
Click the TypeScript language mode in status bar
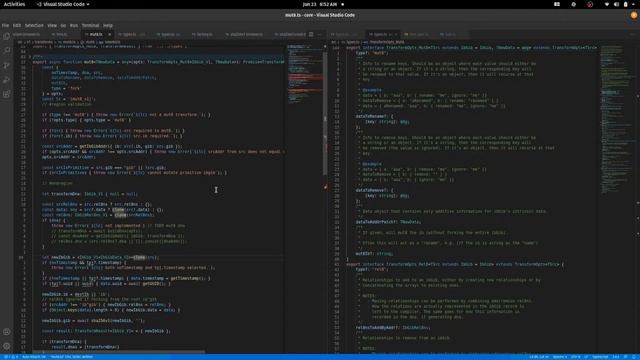pos(600,357)
